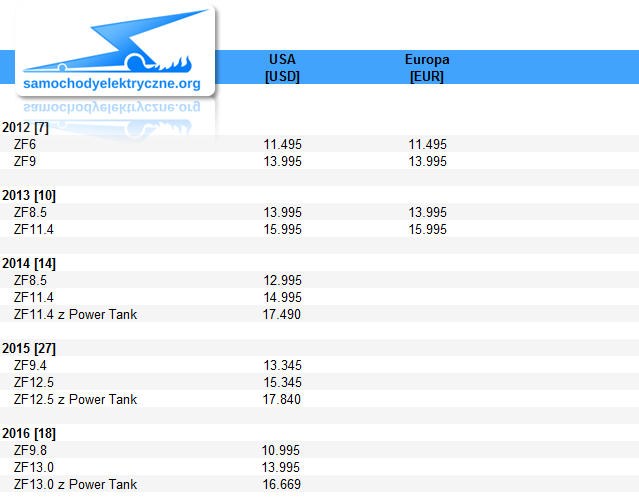The image size is (639, 499).
Task: Click the ZF13.0 z Power Tank price 16.669
Action: click(x=282, y=484)
